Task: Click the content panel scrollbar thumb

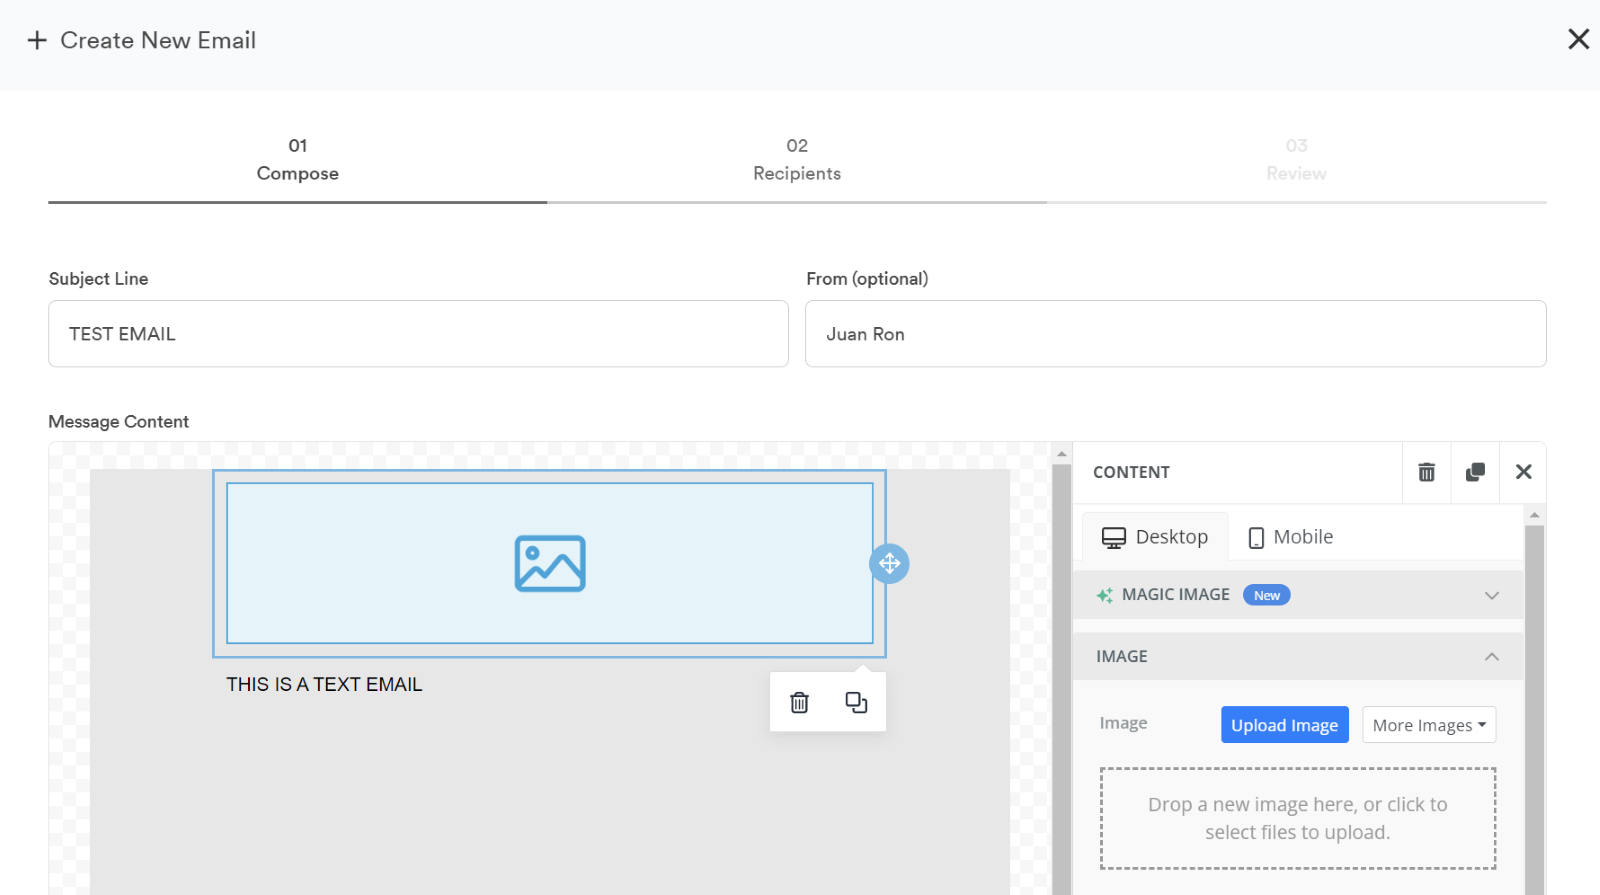Action: pos(1534,710)
